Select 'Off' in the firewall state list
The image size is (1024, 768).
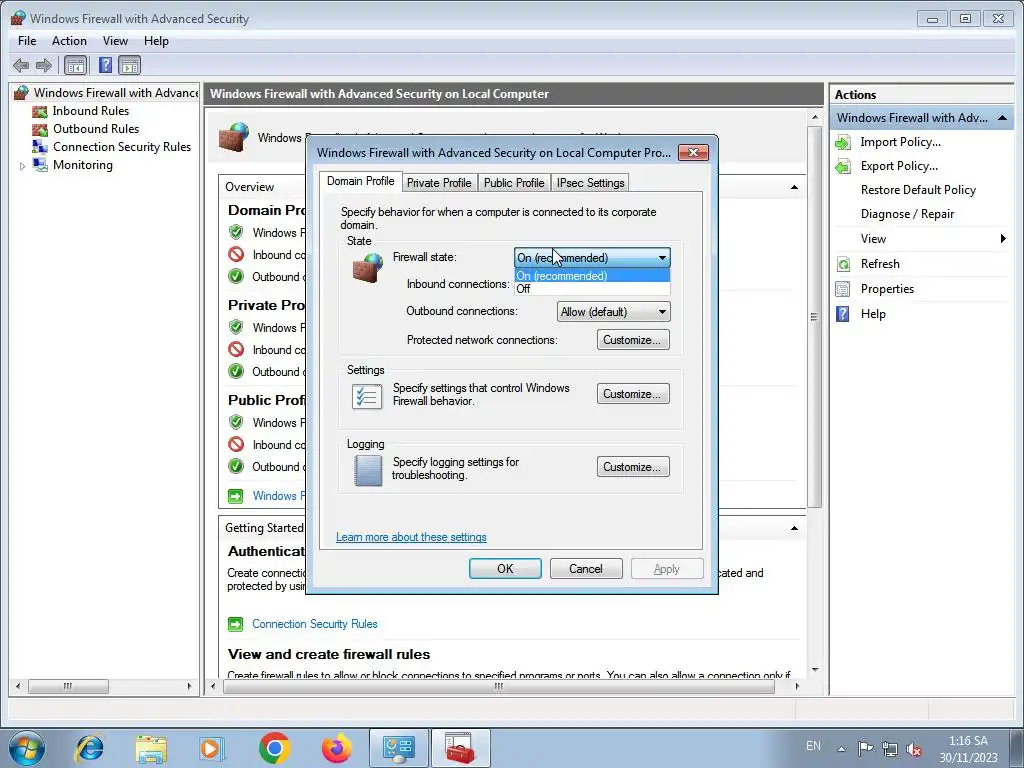pos(592,289)
